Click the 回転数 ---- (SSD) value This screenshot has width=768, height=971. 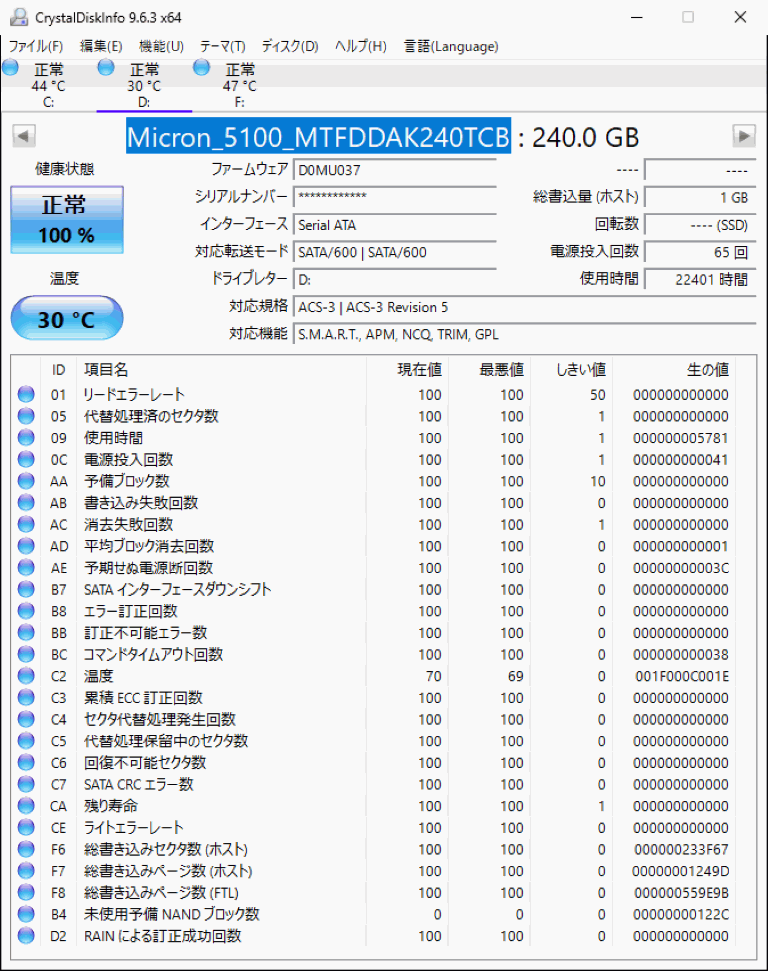[700, 225]
